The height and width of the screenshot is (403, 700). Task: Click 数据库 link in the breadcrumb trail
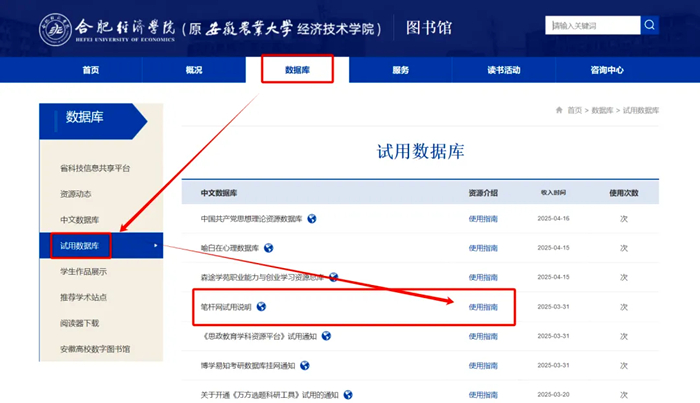pyautogui.click(x=602, y=110)
